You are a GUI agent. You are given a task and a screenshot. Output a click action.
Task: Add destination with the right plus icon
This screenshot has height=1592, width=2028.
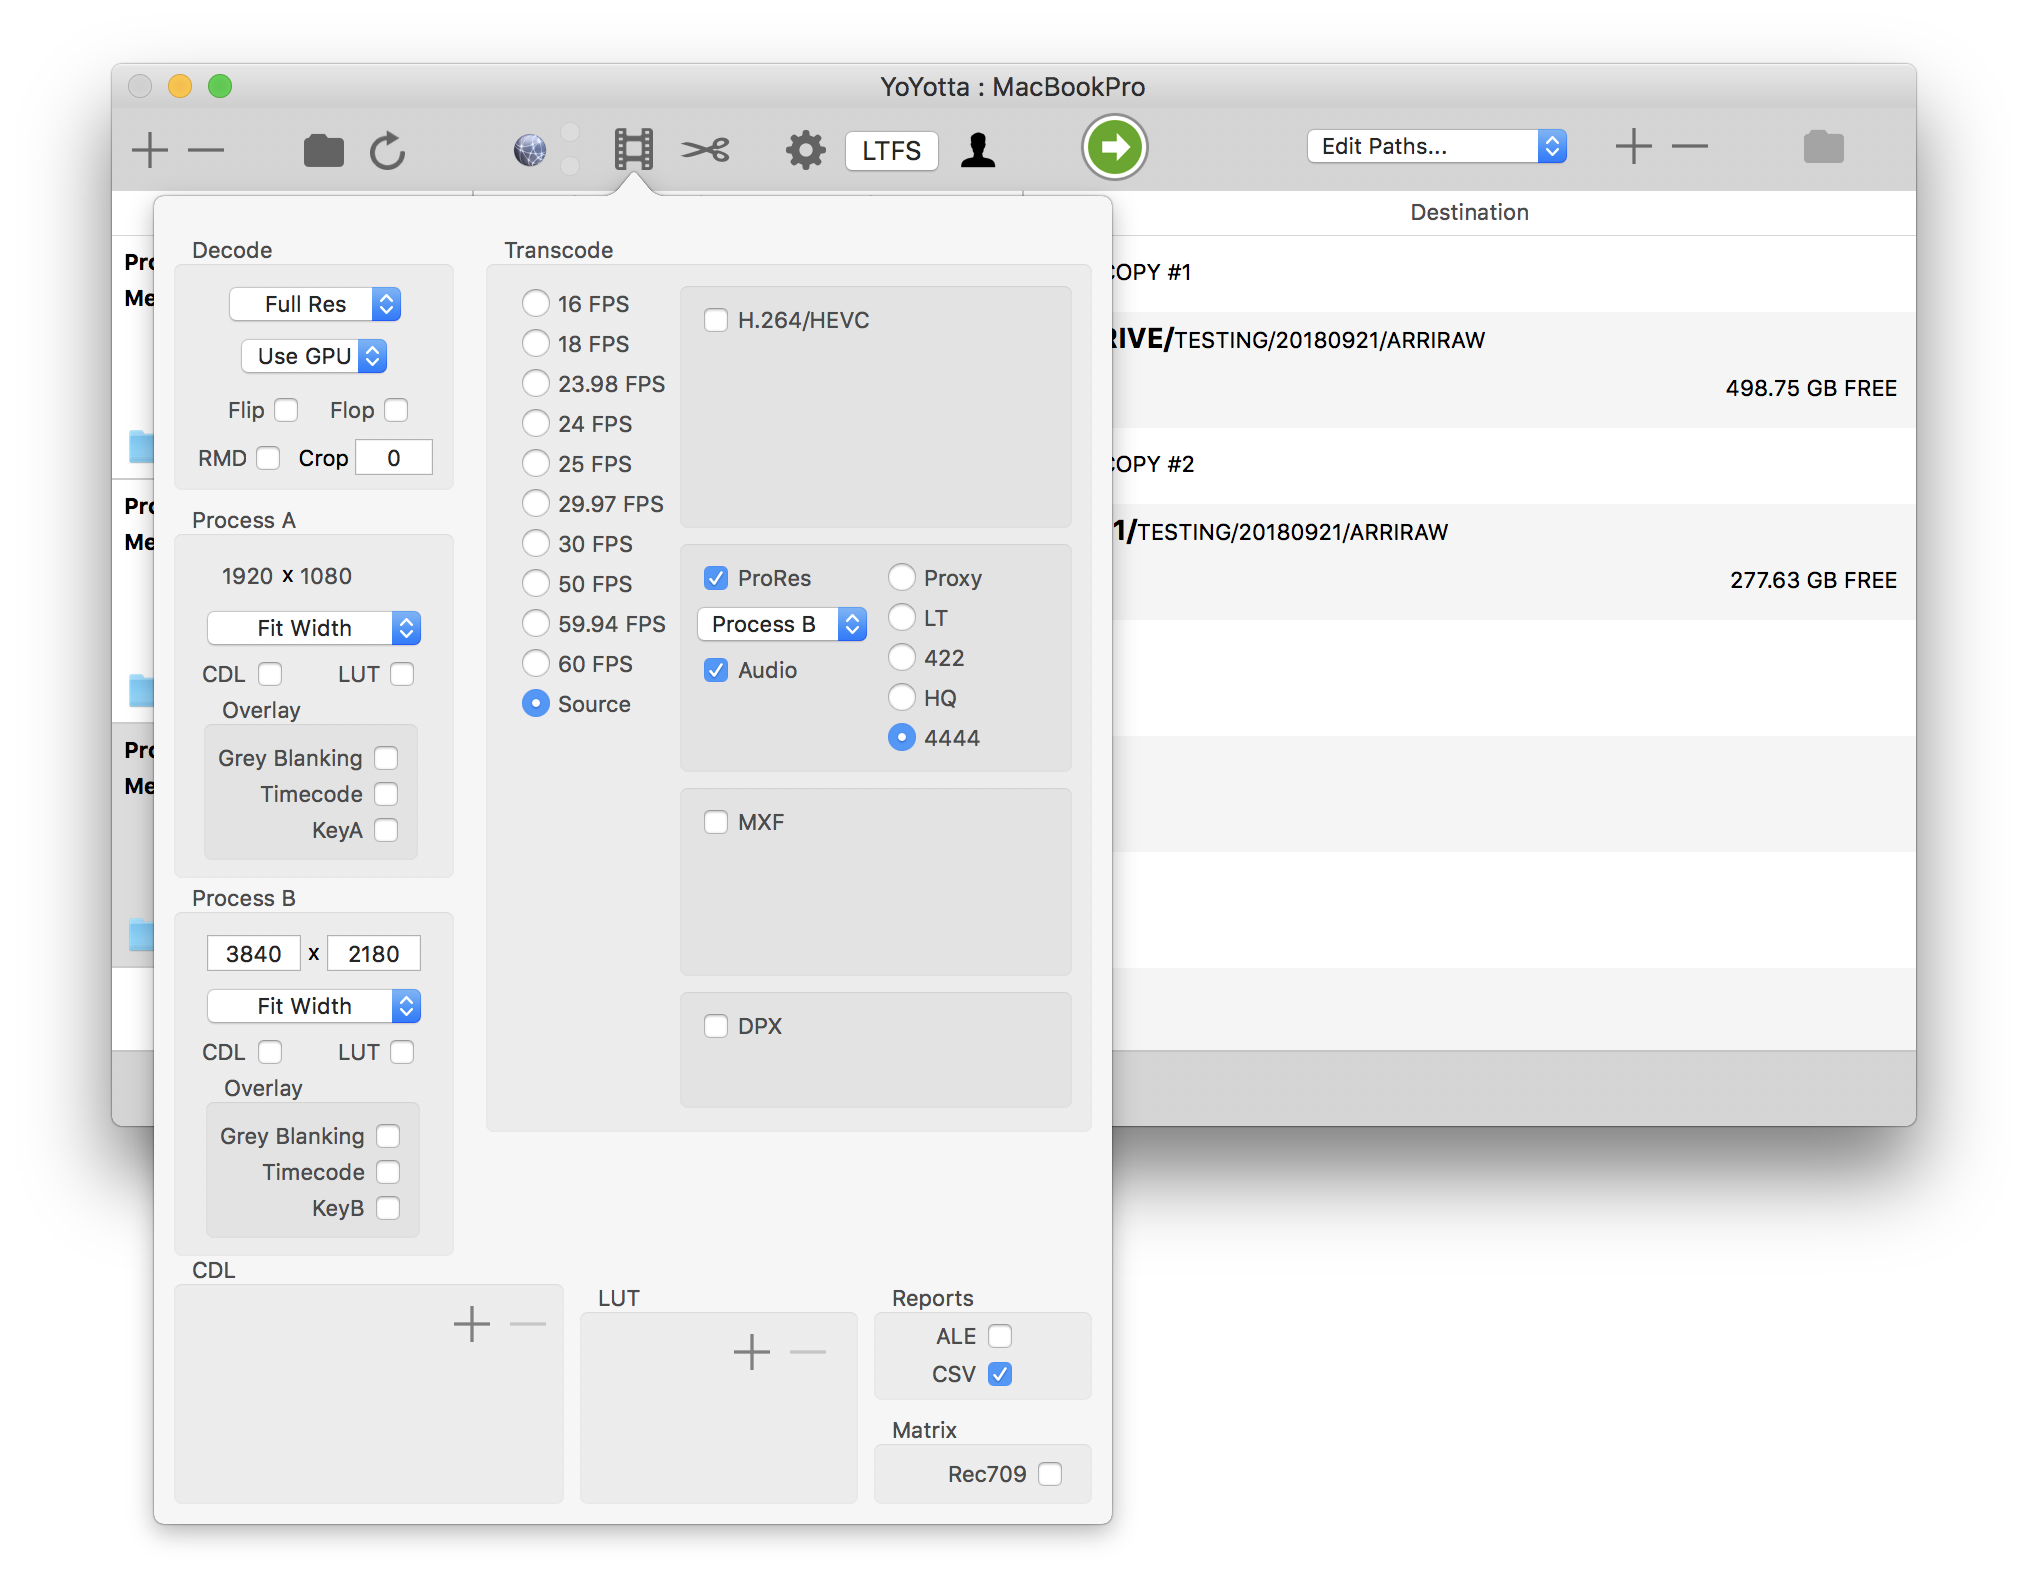1634,146
